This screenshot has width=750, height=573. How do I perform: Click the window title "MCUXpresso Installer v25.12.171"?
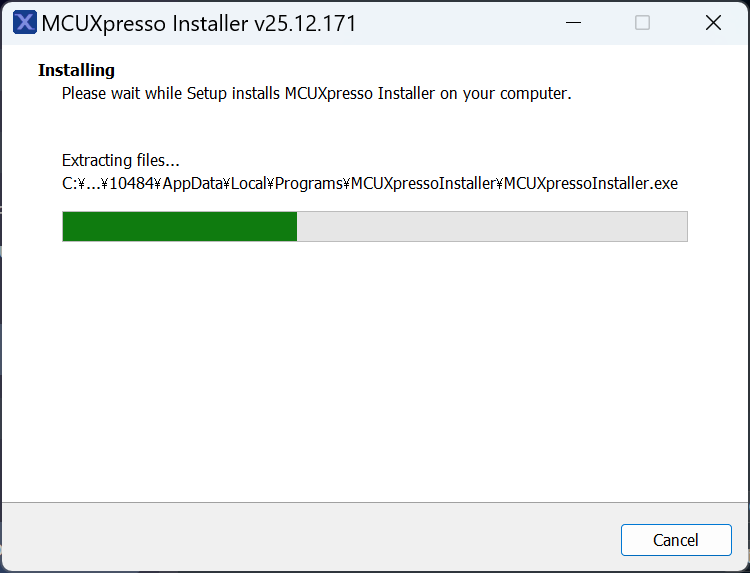coord(198,23)
